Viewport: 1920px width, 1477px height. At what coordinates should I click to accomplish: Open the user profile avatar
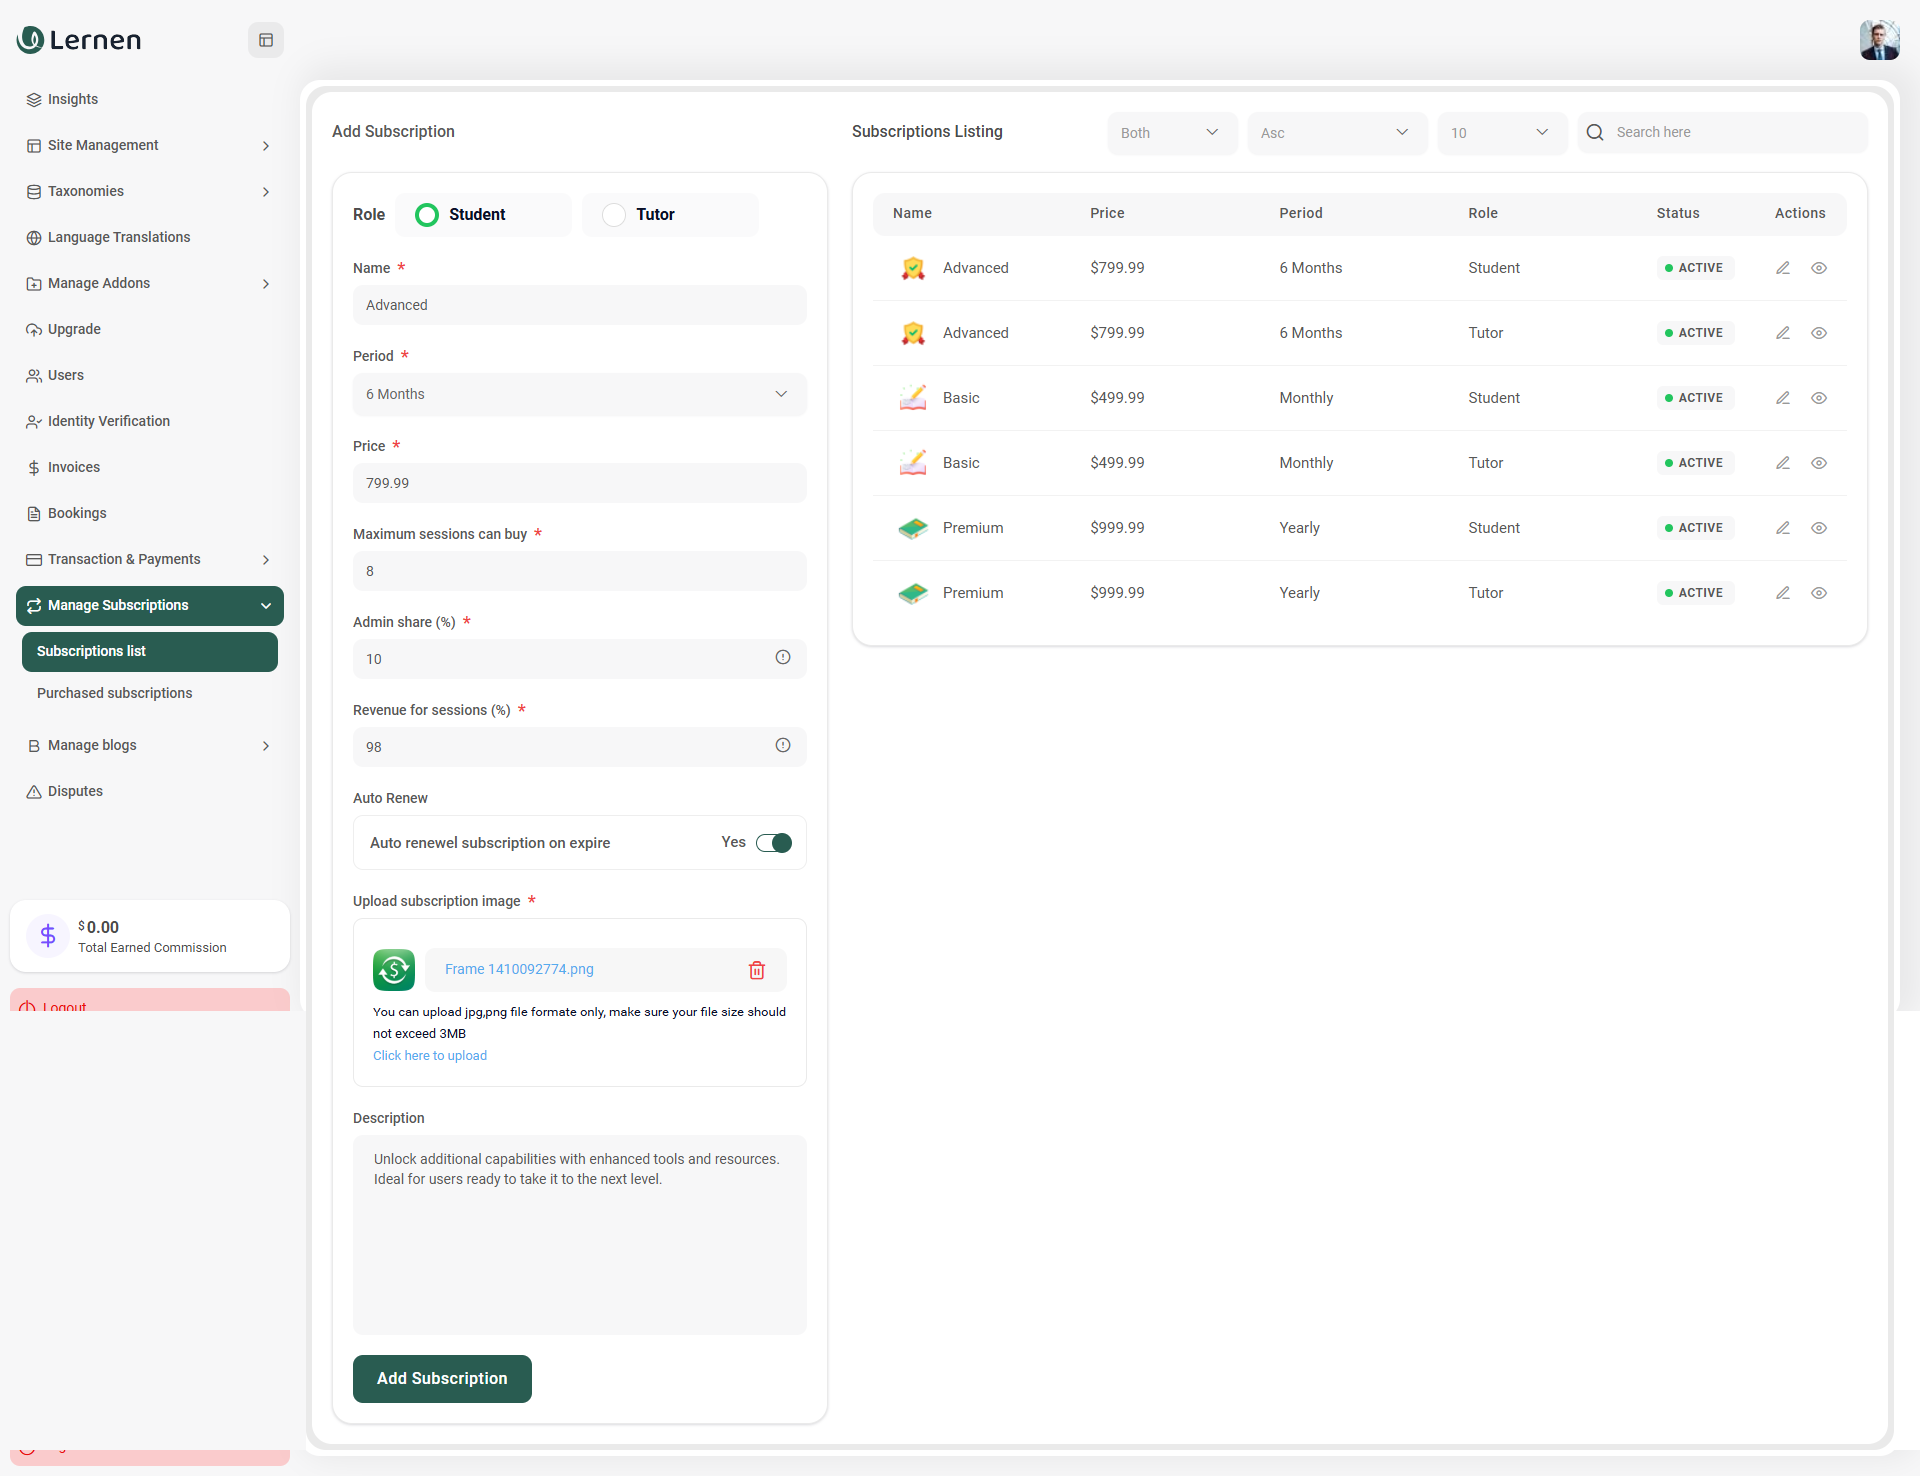point(1879,40)
